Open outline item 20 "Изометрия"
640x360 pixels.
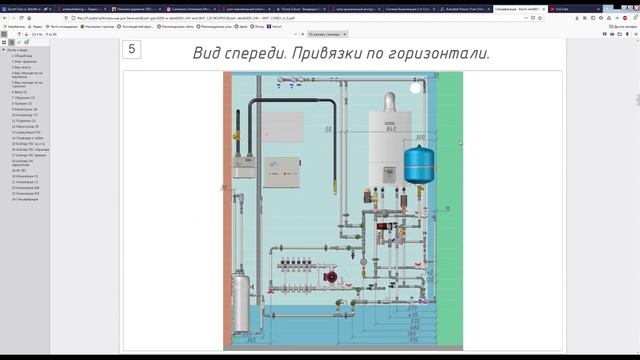tap(24, 176)
